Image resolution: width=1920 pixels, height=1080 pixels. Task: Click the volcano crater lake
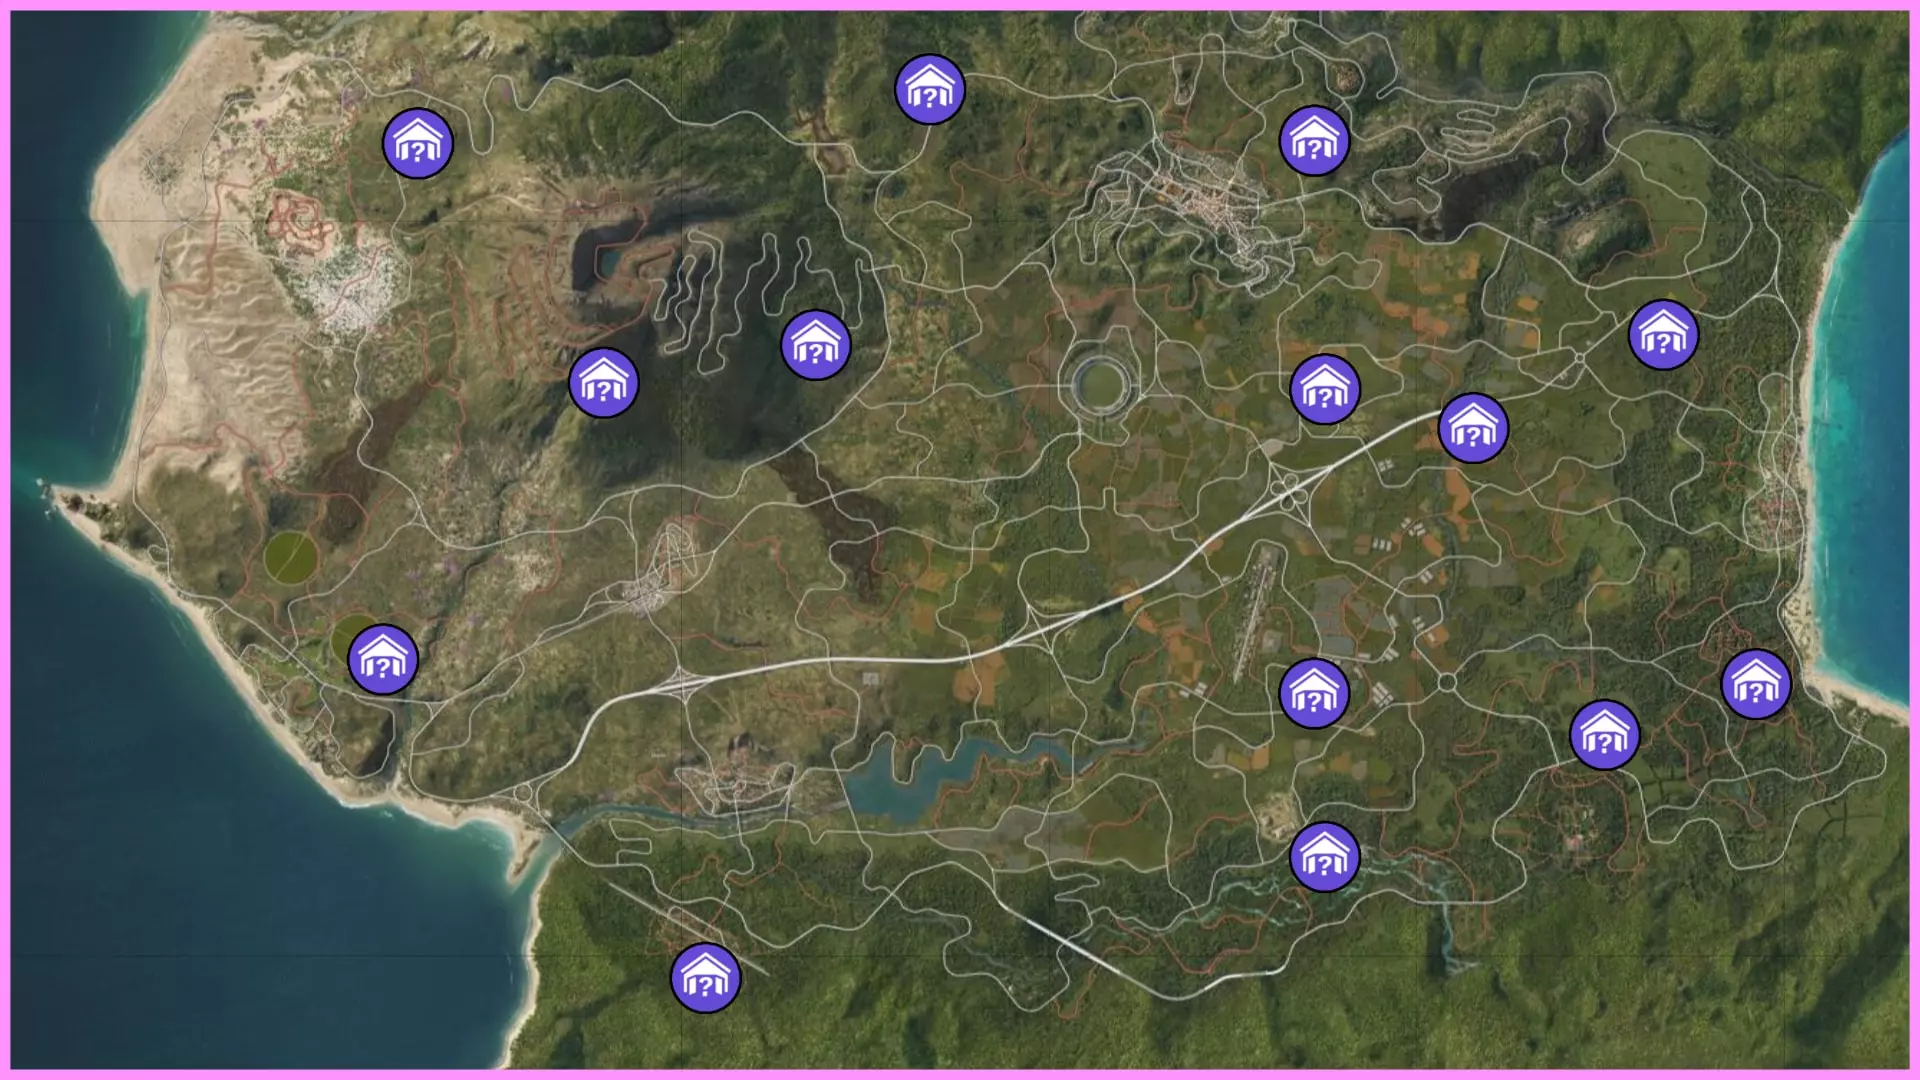tap(610, 262)
